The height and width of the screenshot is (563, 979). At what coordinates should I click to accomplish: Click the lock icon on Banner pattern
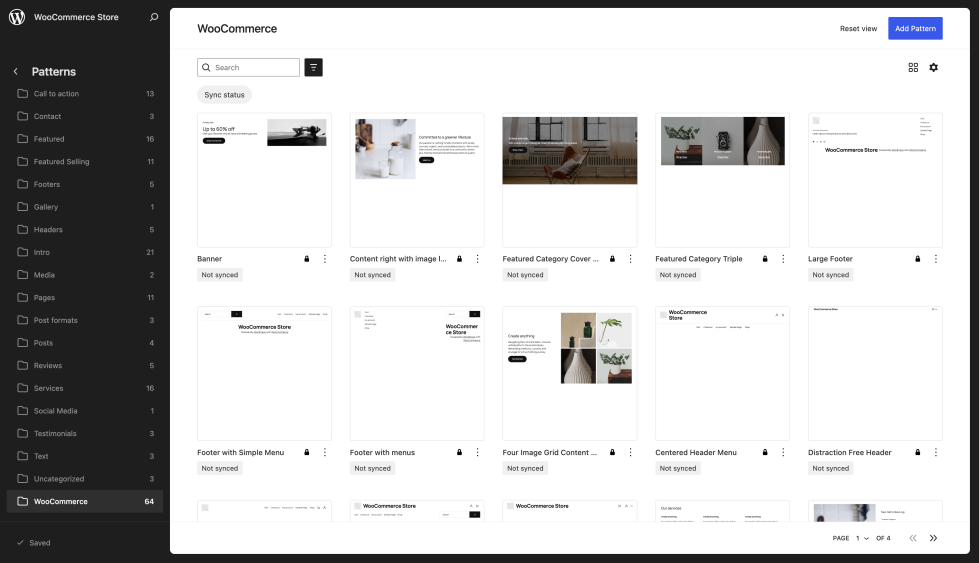307,258
